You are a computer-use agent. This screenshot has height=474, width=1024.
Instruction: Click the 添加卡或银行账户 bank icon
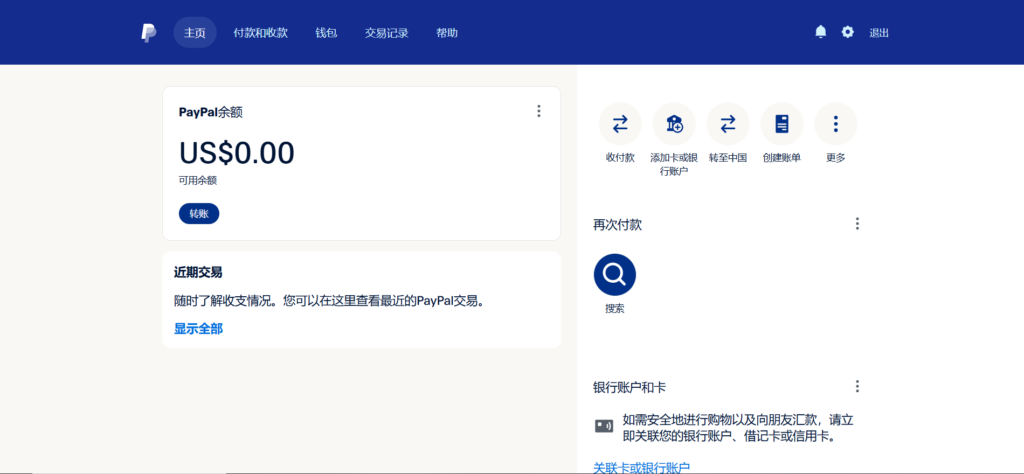pyautogui.click(x=674, y=124)
